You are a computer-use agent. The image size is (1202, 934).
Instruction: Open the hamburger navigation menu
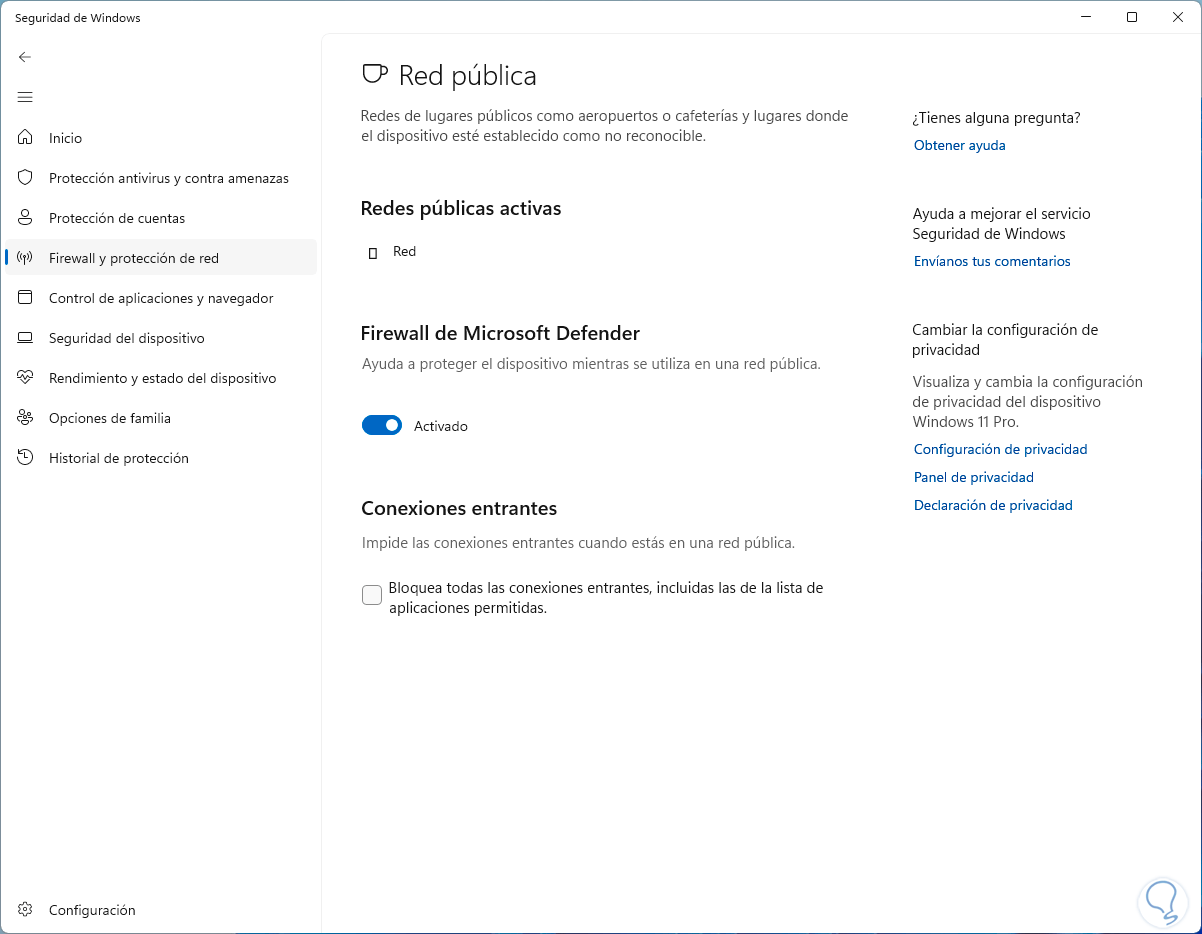(25, 97)
